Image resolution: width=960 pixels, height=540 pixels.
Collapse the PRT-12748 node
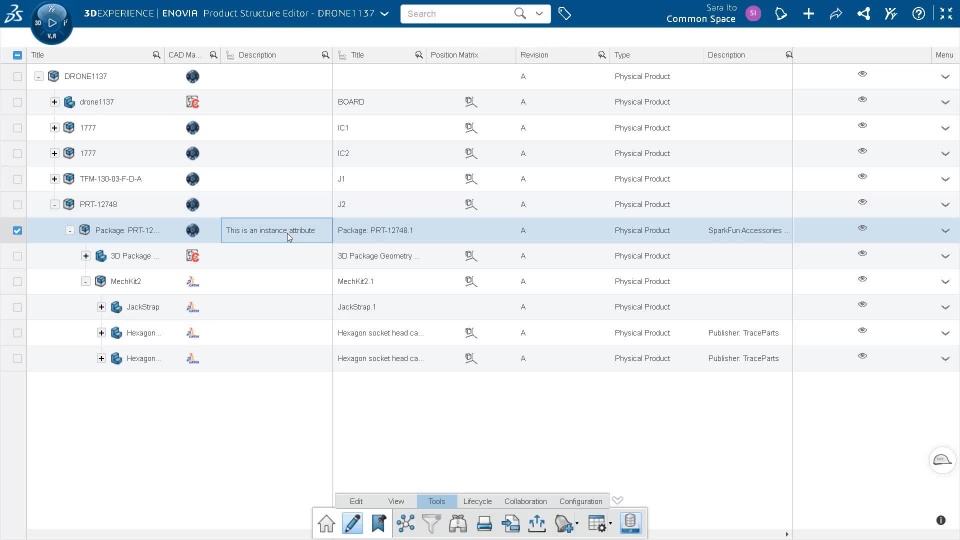[54, 204]
